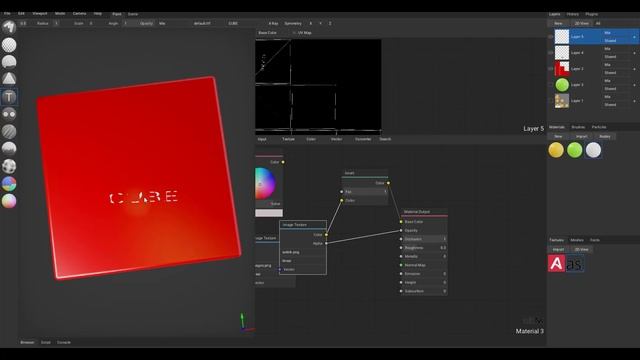Toggle visibility of Layer 2

(x=551, y=69)
